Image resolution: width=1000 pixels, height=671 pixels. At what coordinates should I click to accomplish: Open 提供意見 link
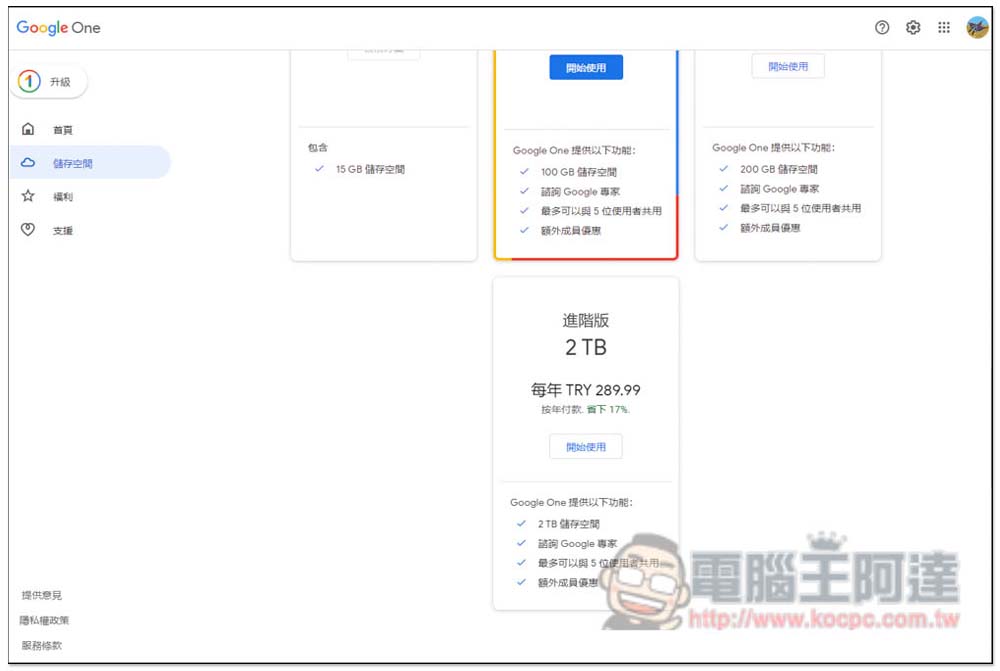41,595
